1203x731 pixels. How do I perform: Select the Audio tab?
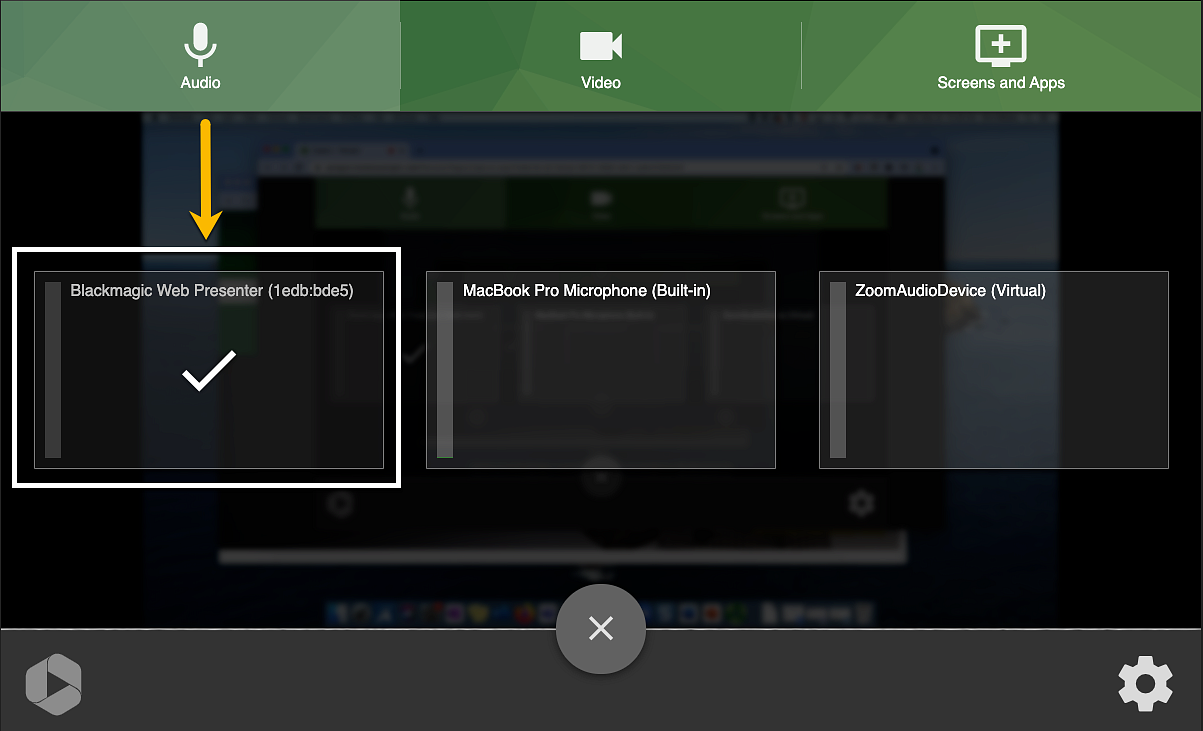point(200,56)
